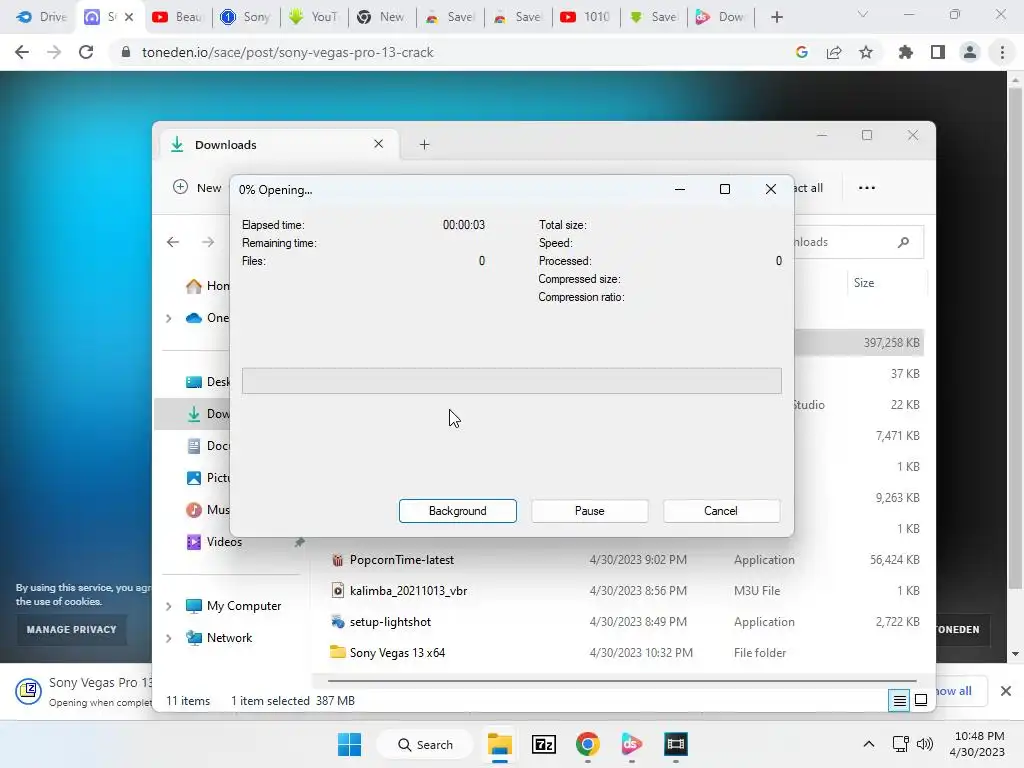Open Chrome tab search chevron

tap(863, 14)
